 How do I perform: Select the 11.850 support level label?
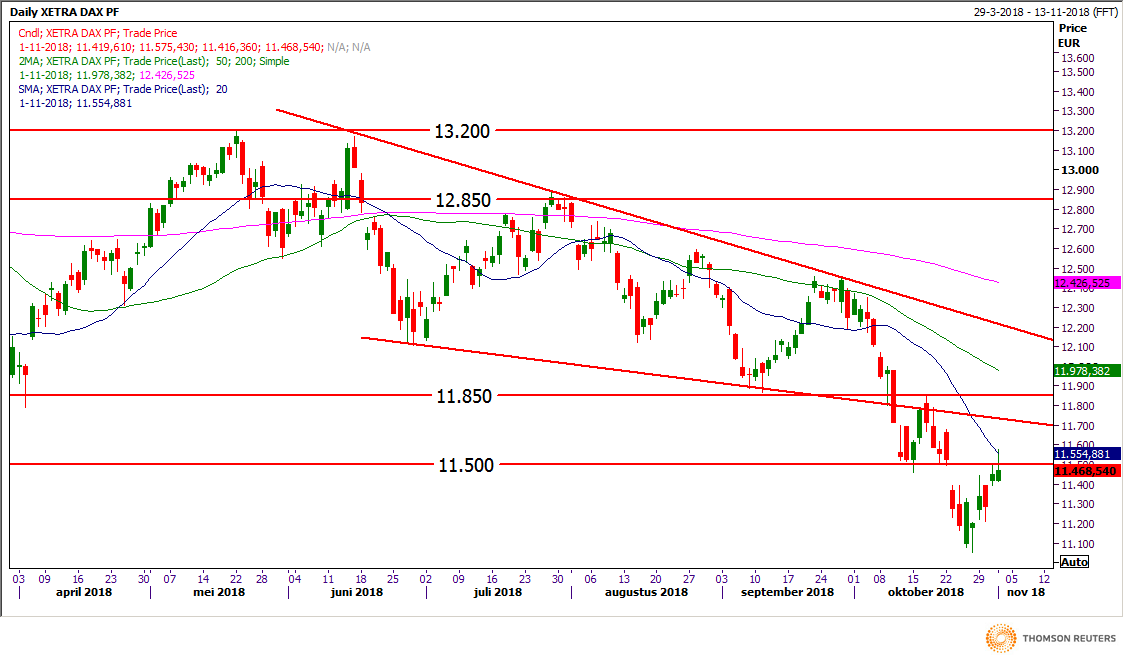click(465, 395)
